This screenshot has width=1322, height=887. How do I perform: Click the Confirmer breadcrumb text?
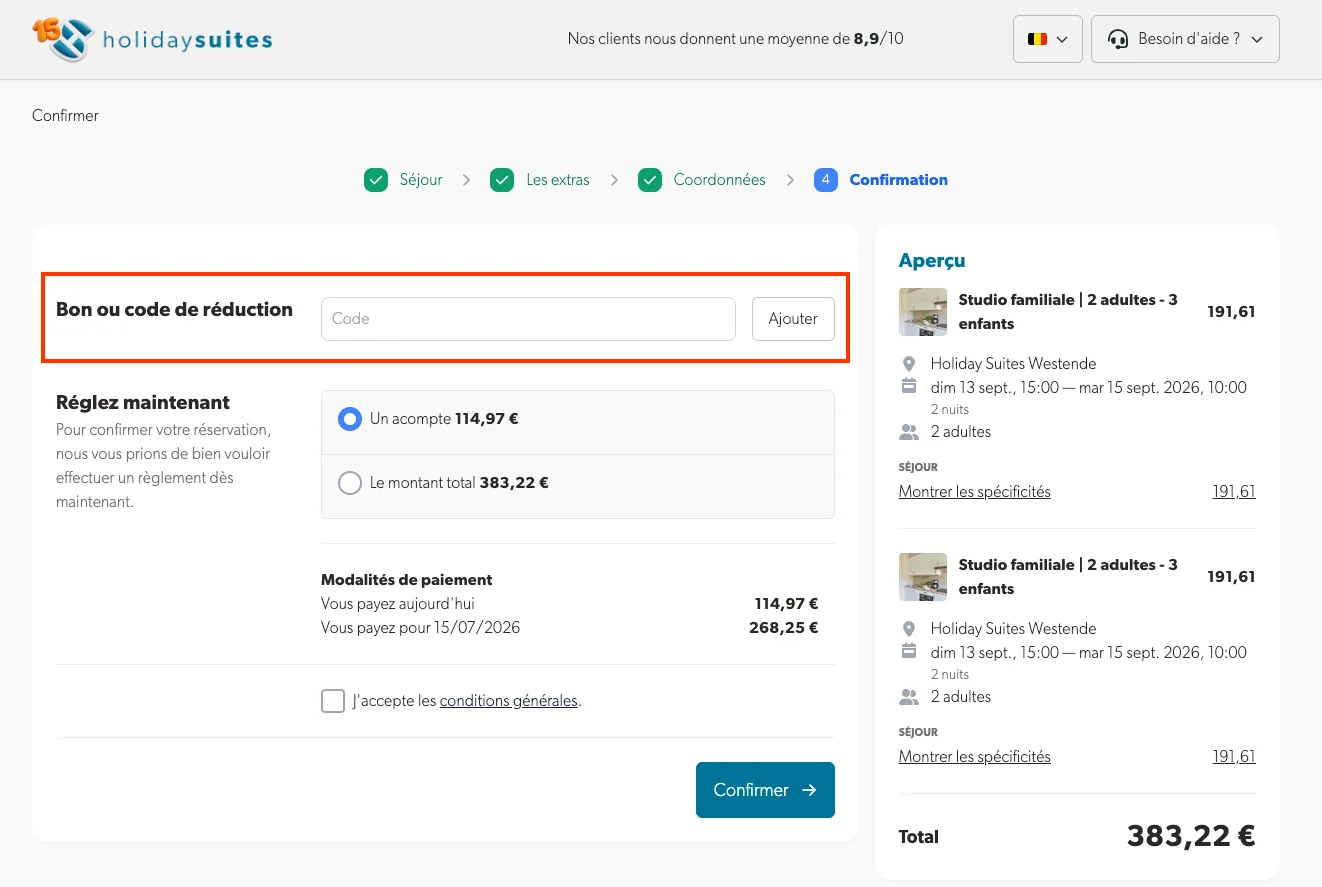tap(65, 116)
